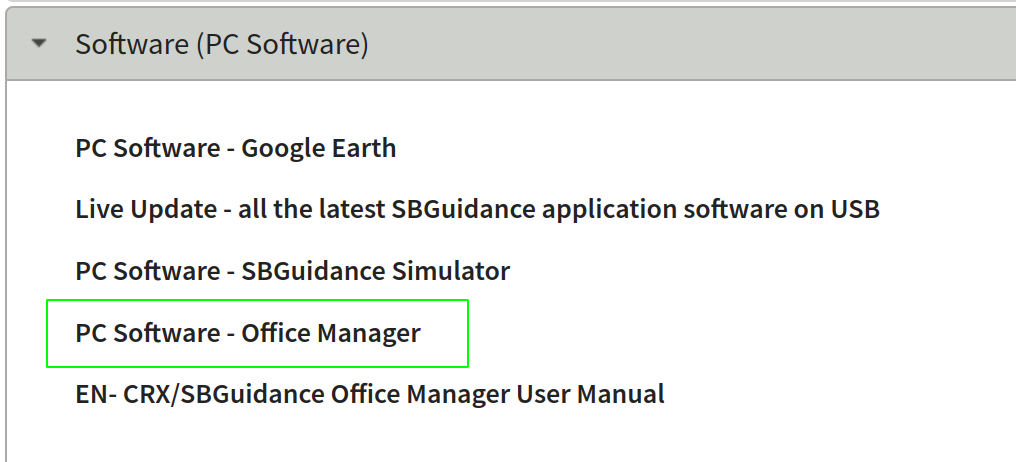
Task: Click the words "Google Earth" in the first link
Action: coord(319,148)
